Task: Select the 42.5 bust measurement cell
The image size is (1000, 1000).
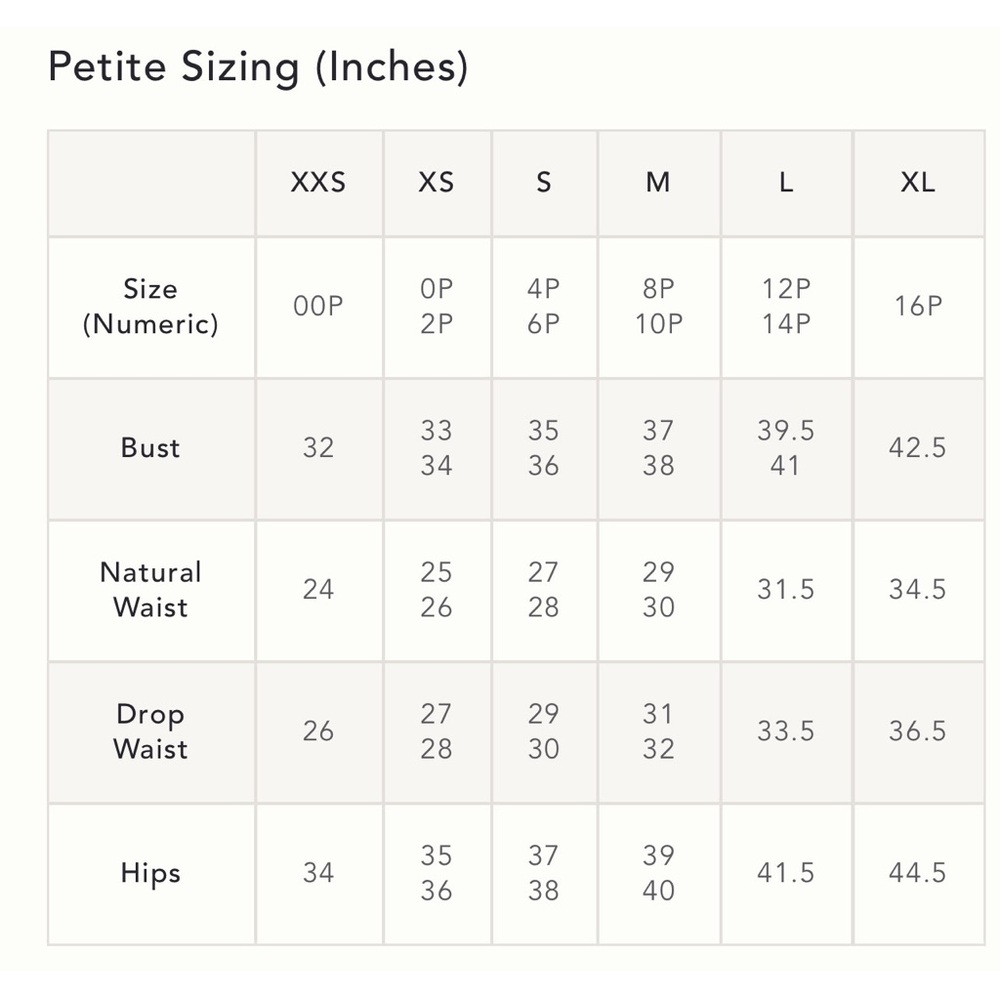Action: pyautogui.click(x=918, y=448)
